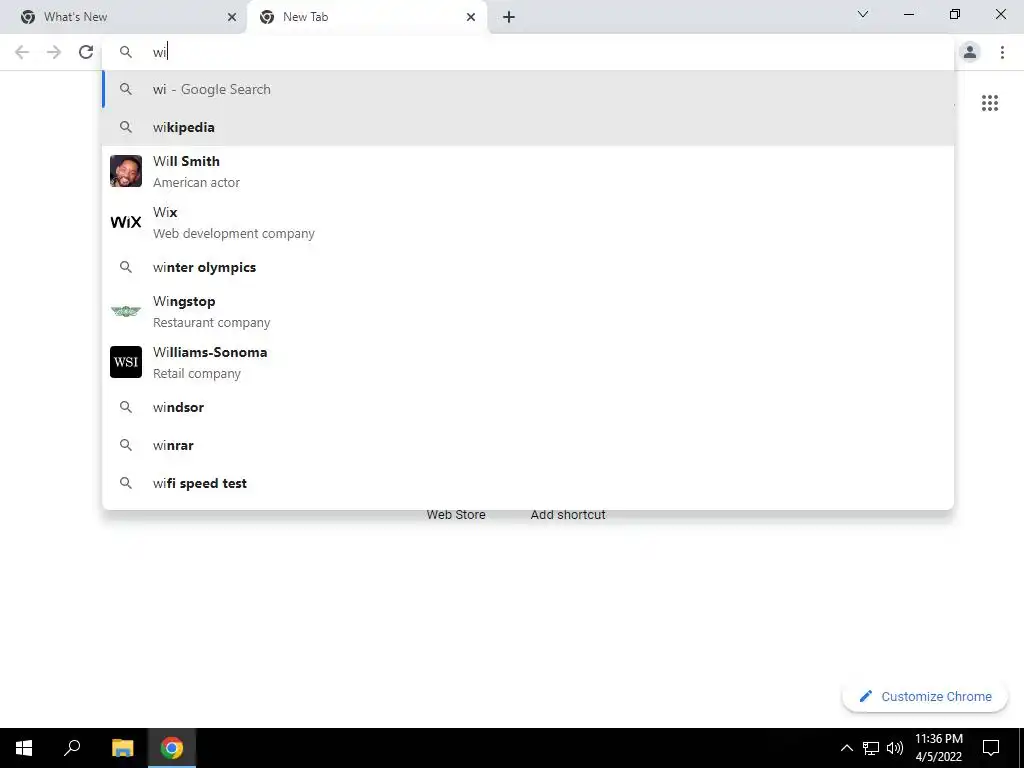Choose the winter olympics suggestion
The width and height of the screenshot is (1024, 768).
(x=528, y=267)
